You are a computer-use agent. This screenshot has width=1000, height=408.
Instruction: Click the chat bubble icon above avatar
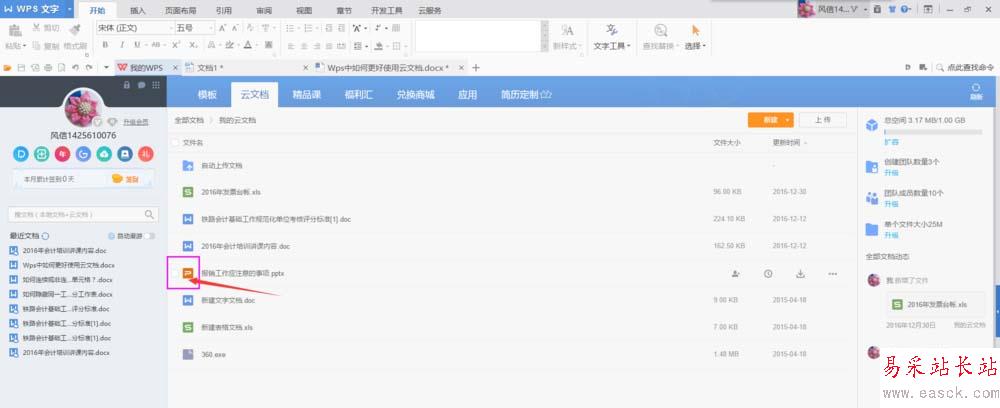tap(141, 85)
